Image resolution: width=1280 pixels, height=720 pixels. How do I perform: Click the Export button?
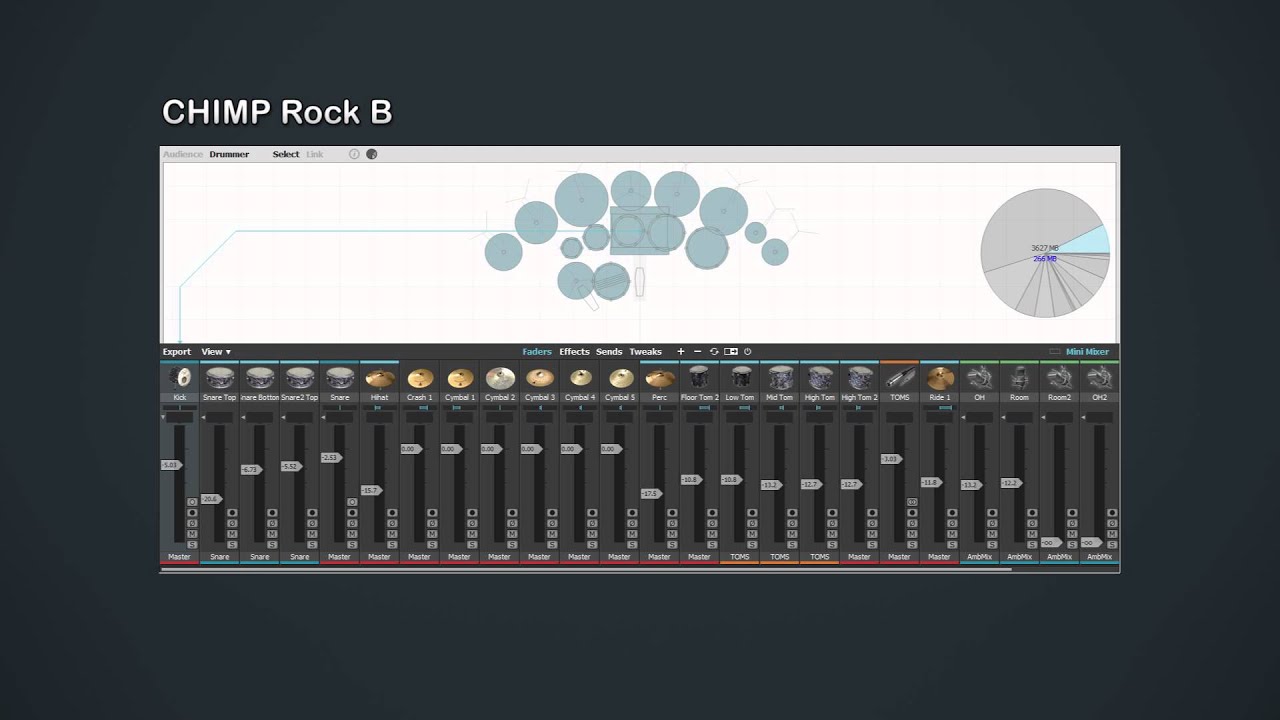[177, 352]
